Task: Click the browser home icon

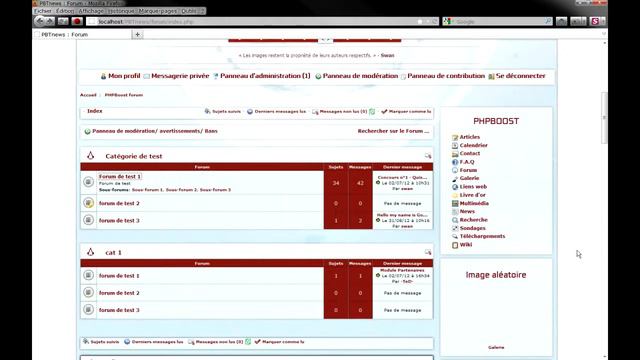Action: pos(562,21)
